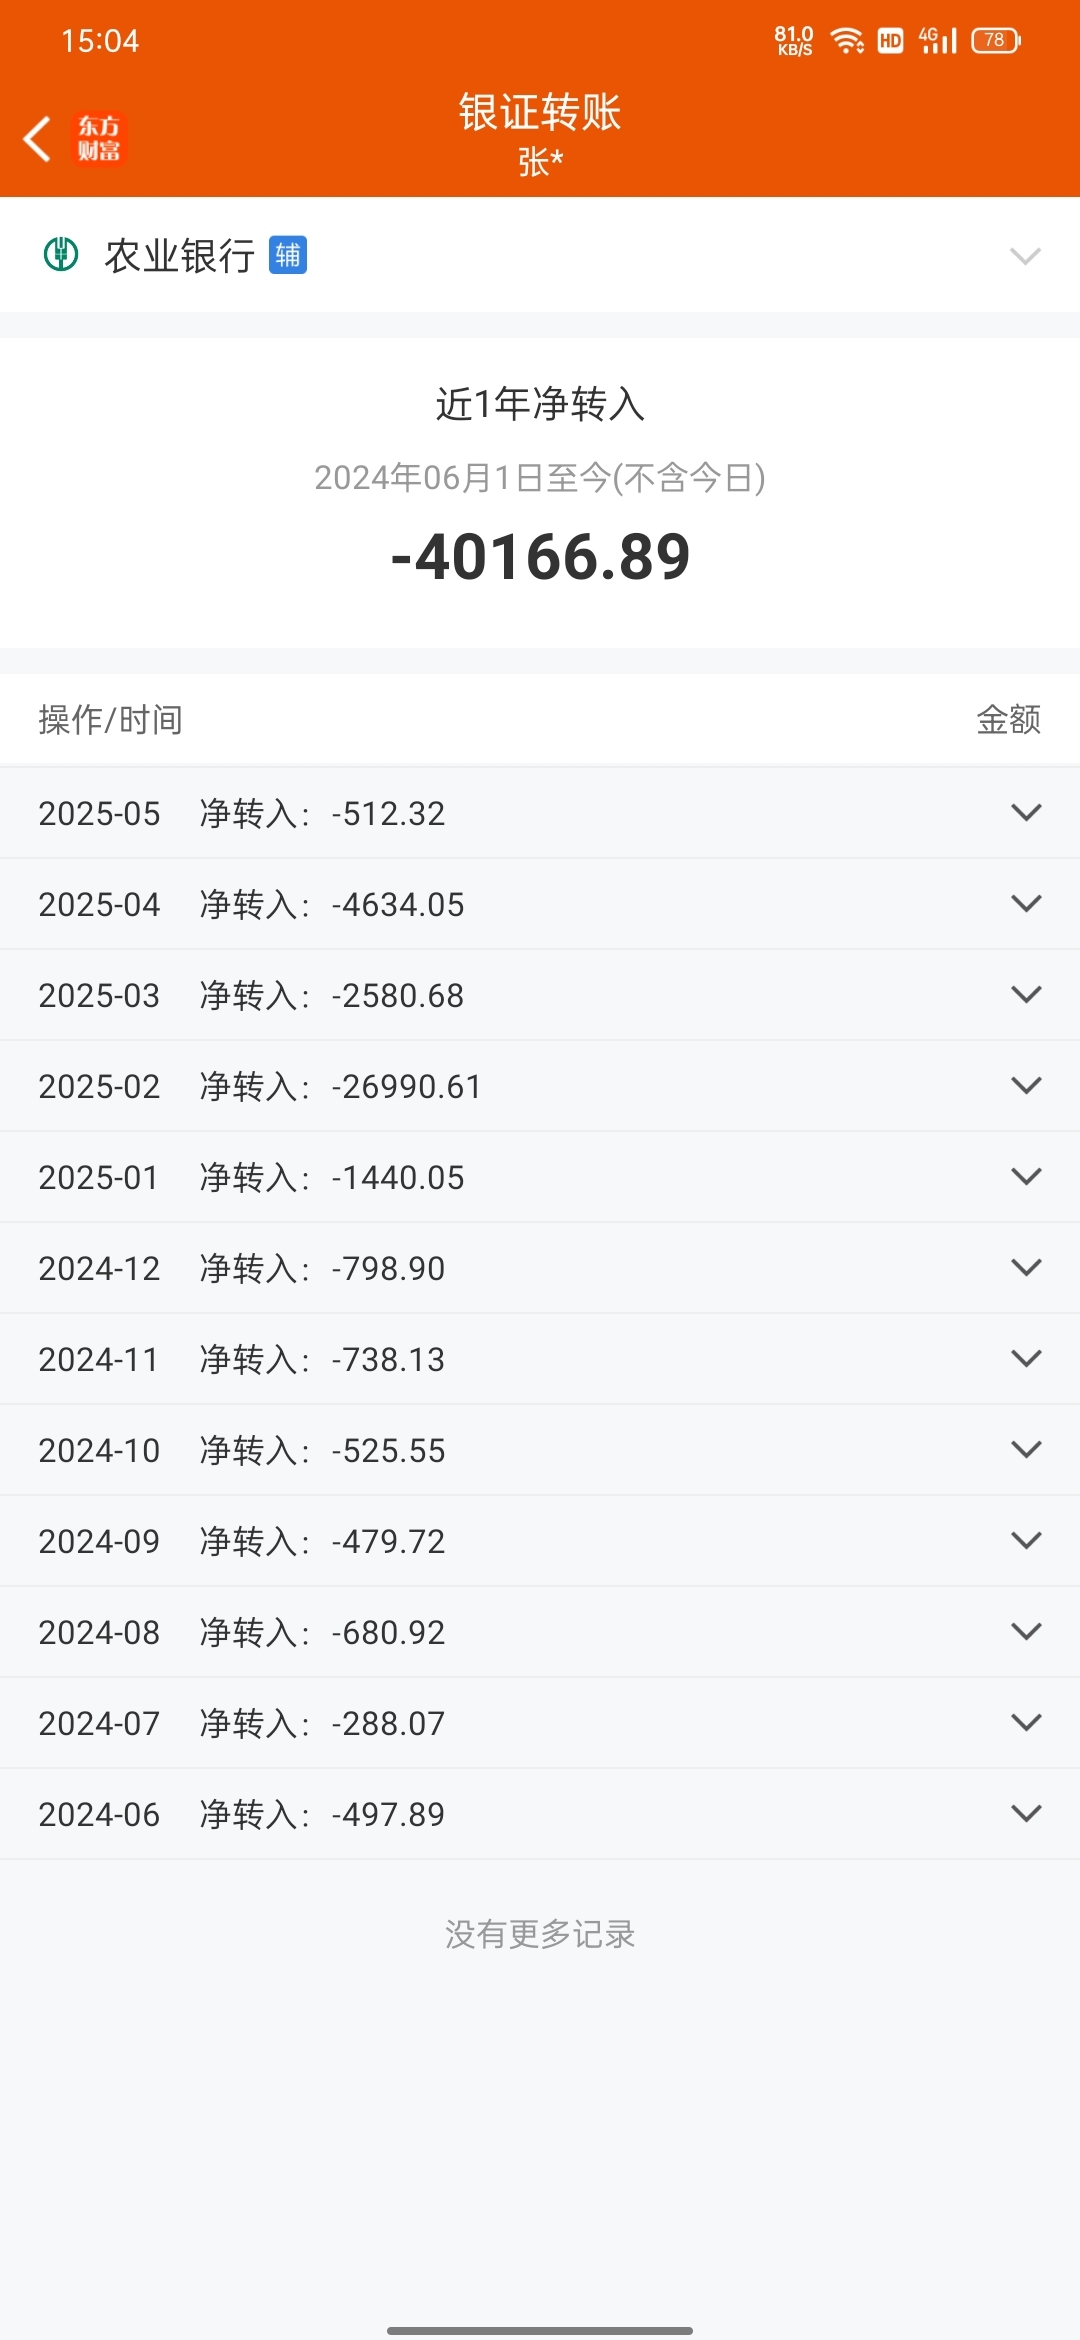Expand the 2025-05 monthly record chevron
Screen dimensions: 1080x2340
coord(1026,812)
